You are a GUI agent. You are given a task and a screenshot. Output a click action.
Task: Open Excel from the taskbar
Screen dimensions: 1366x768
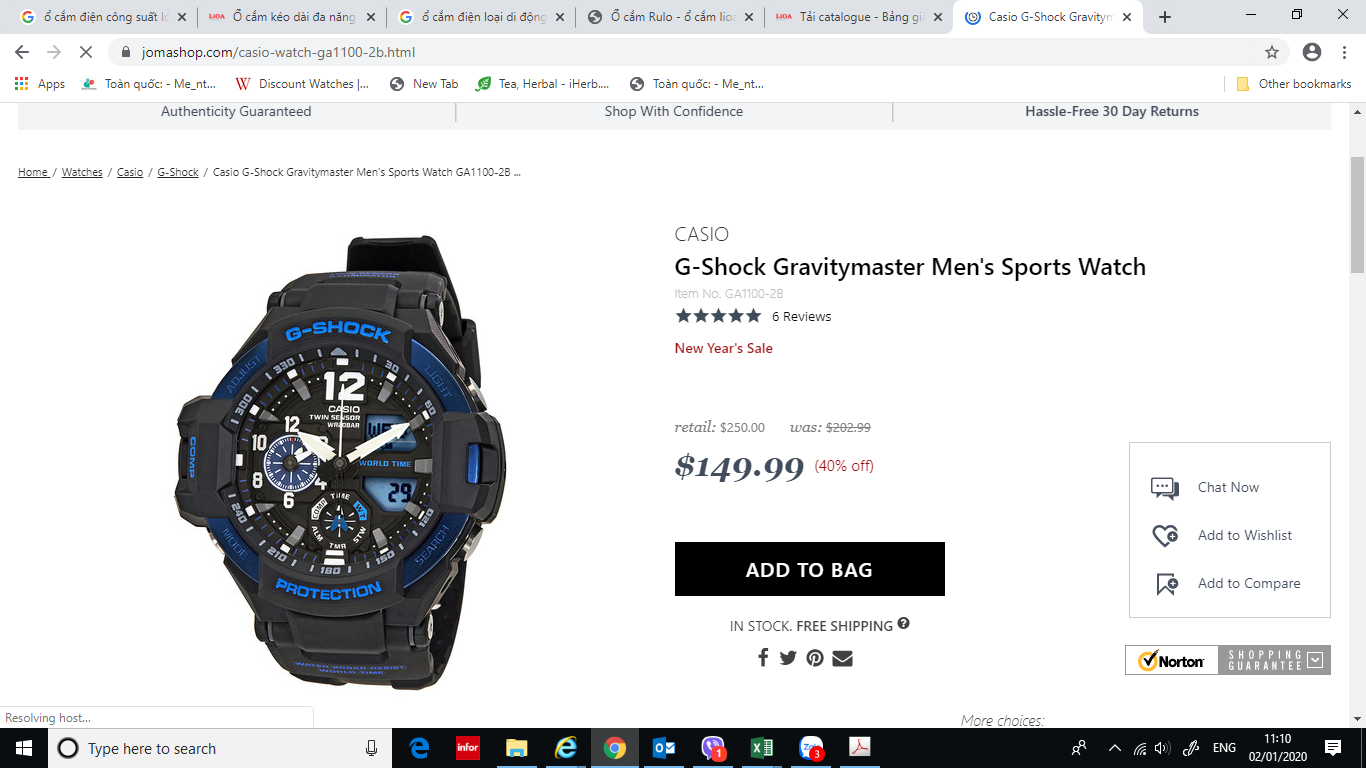[761, 748]
